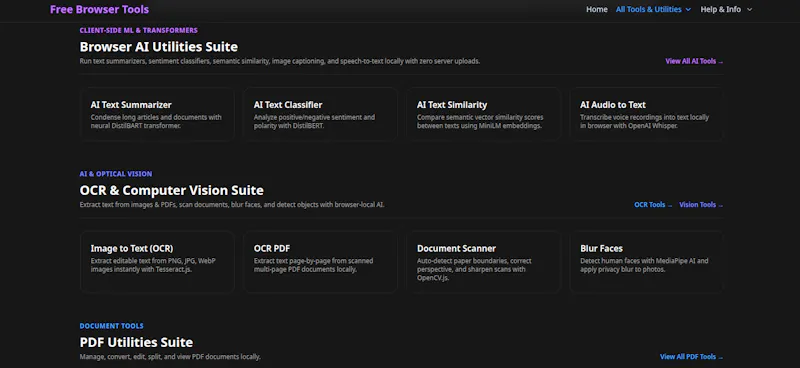
Task: Select the OCR & Computer Vision Suite heading
Action: (171, 190)
